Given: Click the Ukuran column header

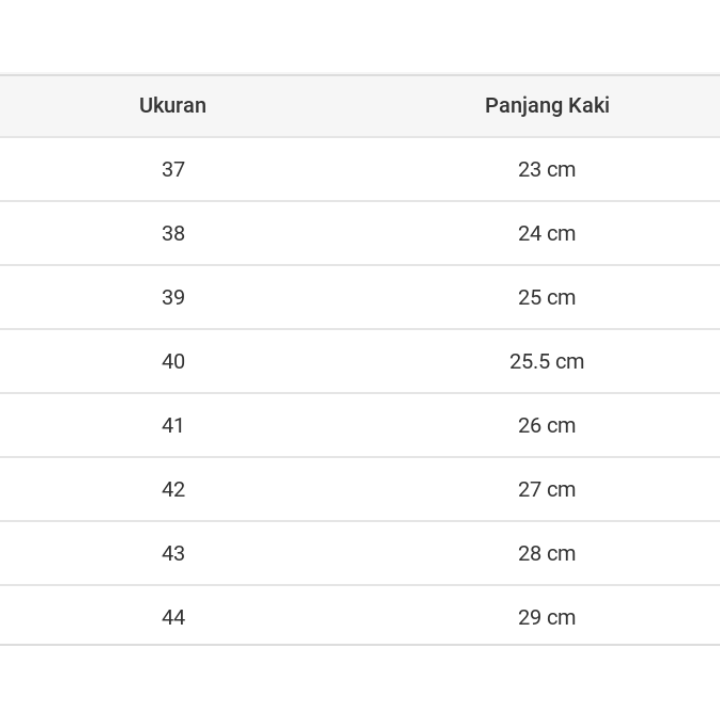Looking at the screenshot, I should tap(173, 105).
